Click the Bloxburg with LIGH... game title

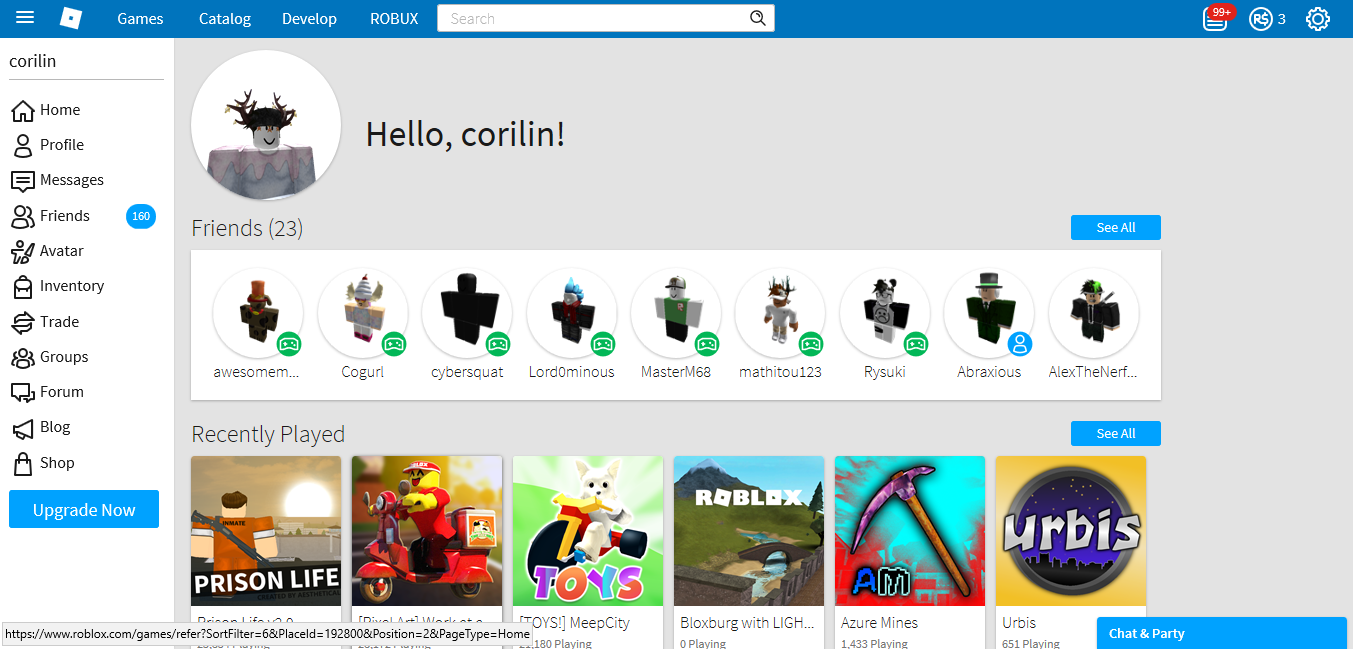coord(748,622)
